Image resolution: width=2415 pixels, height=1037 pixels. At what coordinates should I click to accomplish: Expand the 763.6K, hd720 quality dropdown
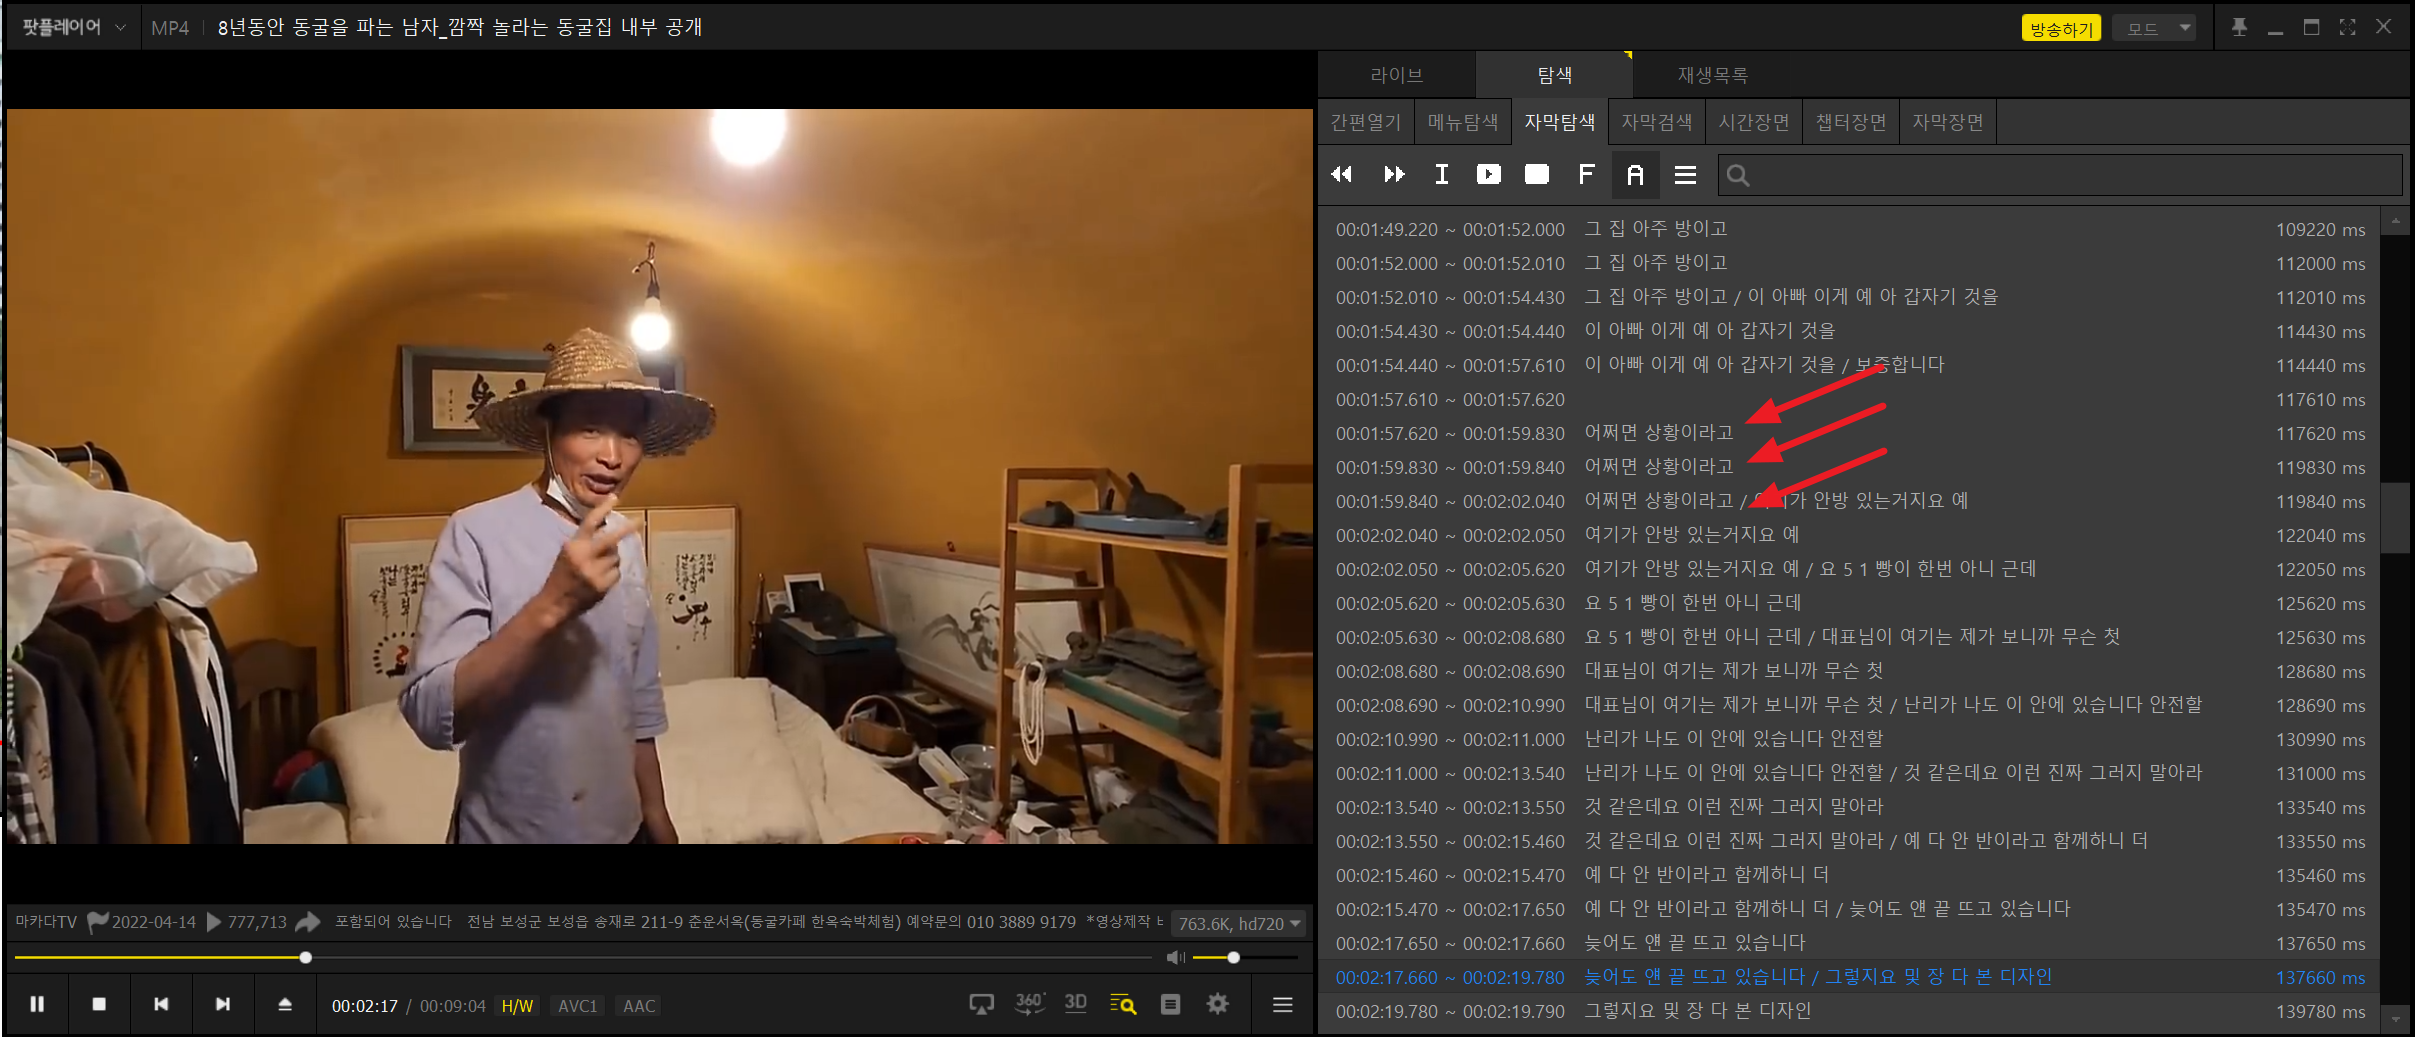(1239, 923)
